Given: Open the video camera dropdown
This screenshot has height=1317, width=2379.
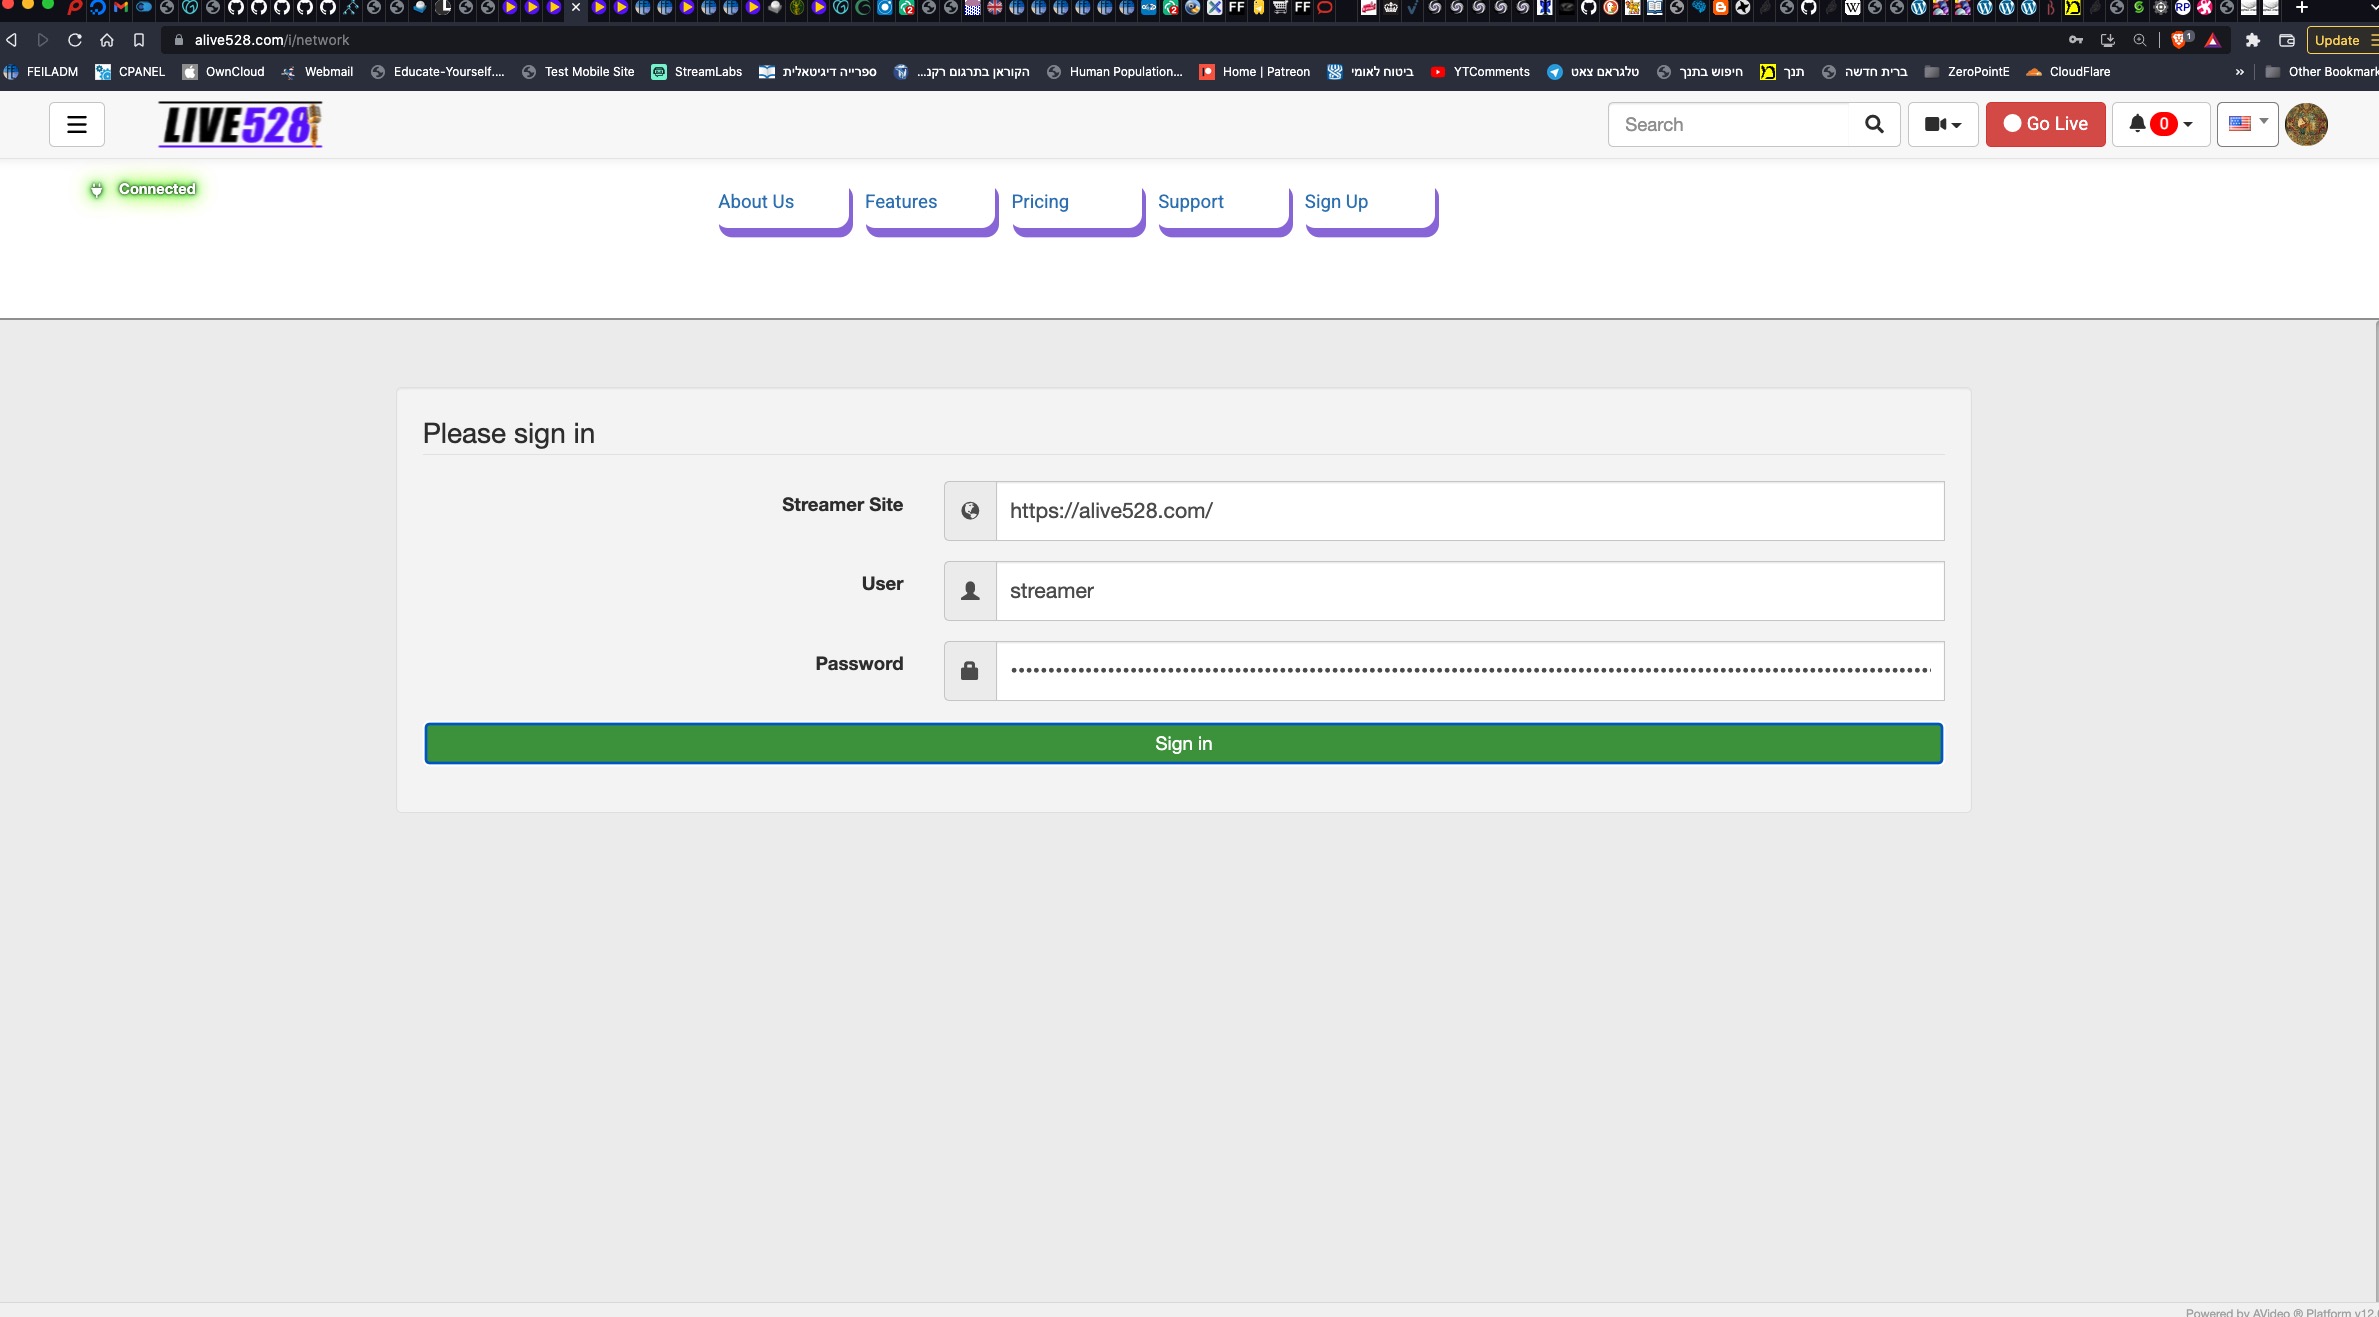Looking at the screenshot, I should [x=1943, y=125].
